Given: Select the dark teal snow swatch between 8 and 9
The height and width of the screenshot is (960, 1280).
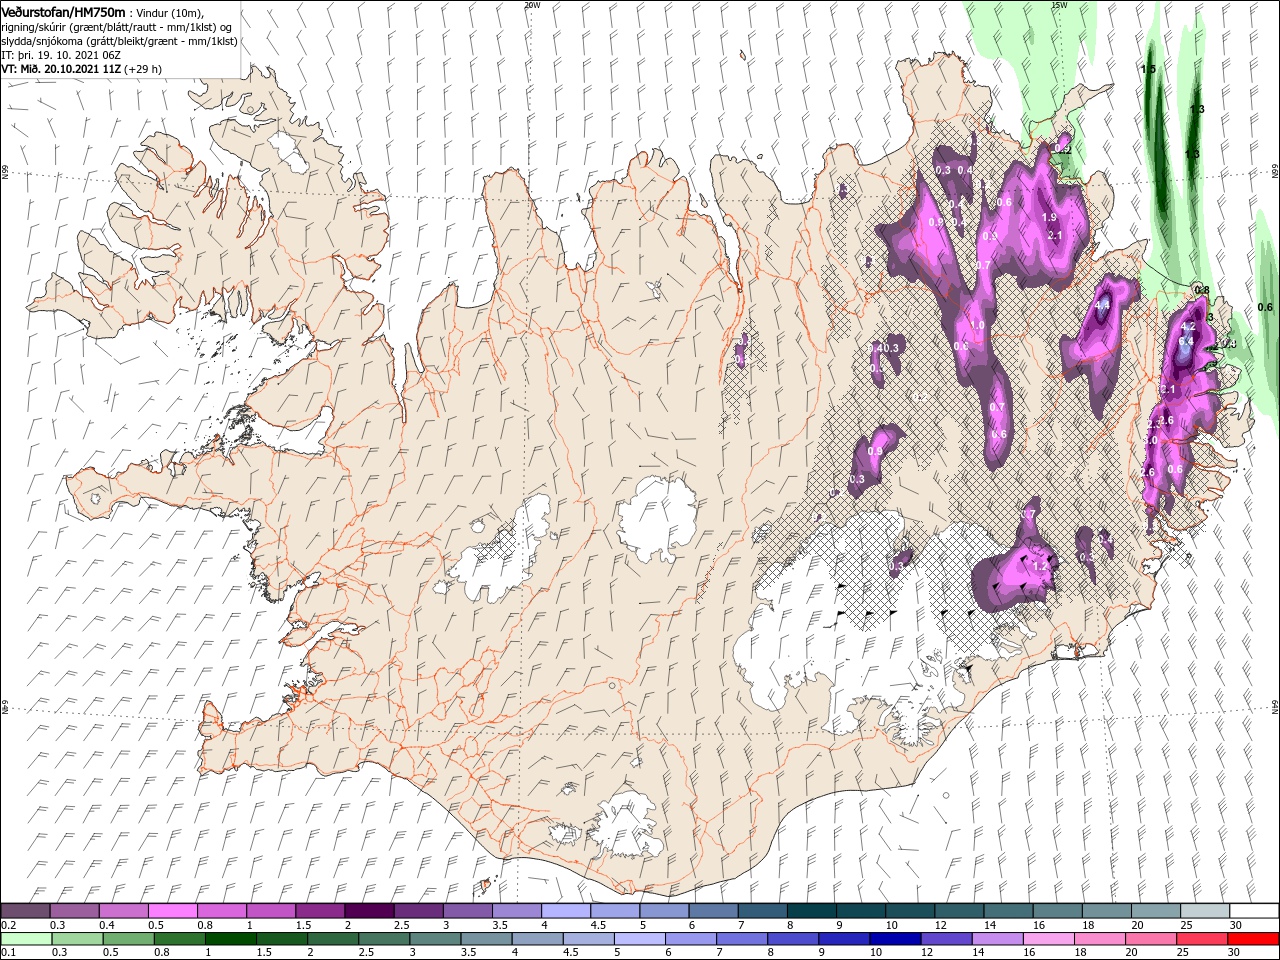Looking at the screenshot, I should pyautogui.click(x=812, y=911).
